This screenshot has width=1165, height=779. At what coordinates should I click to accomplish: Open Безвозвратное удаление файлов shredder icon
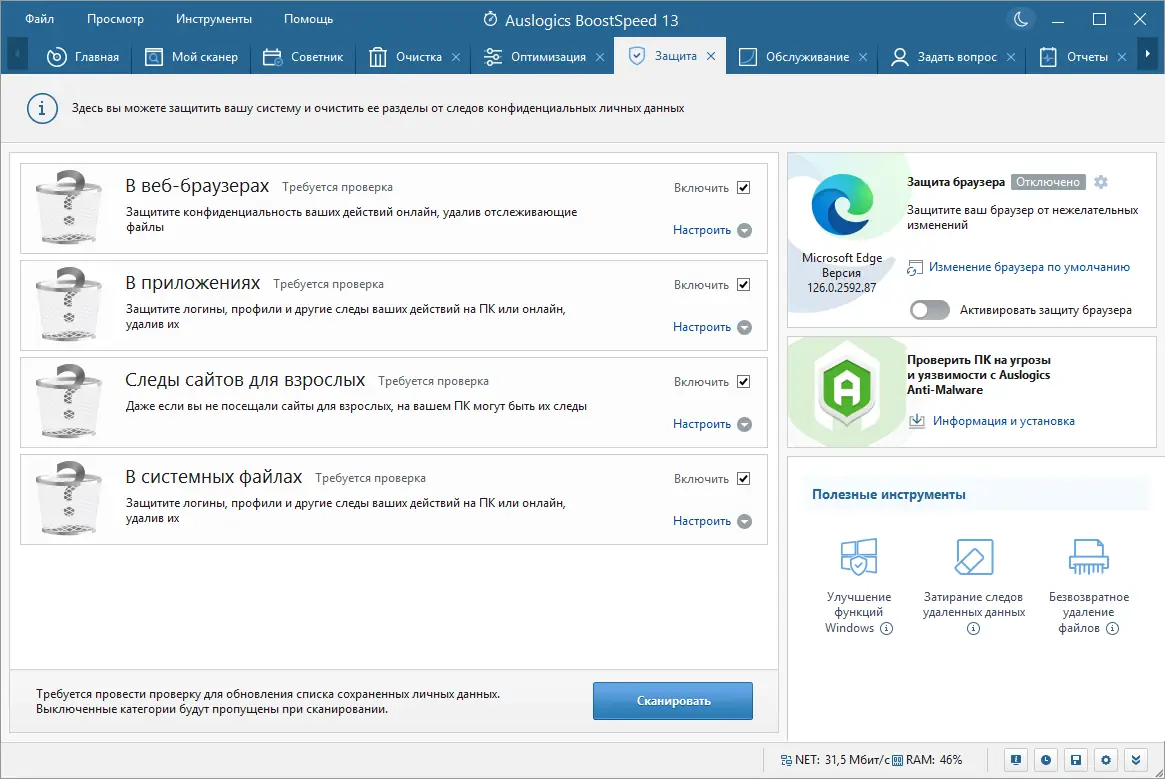tap(1088, 557)
